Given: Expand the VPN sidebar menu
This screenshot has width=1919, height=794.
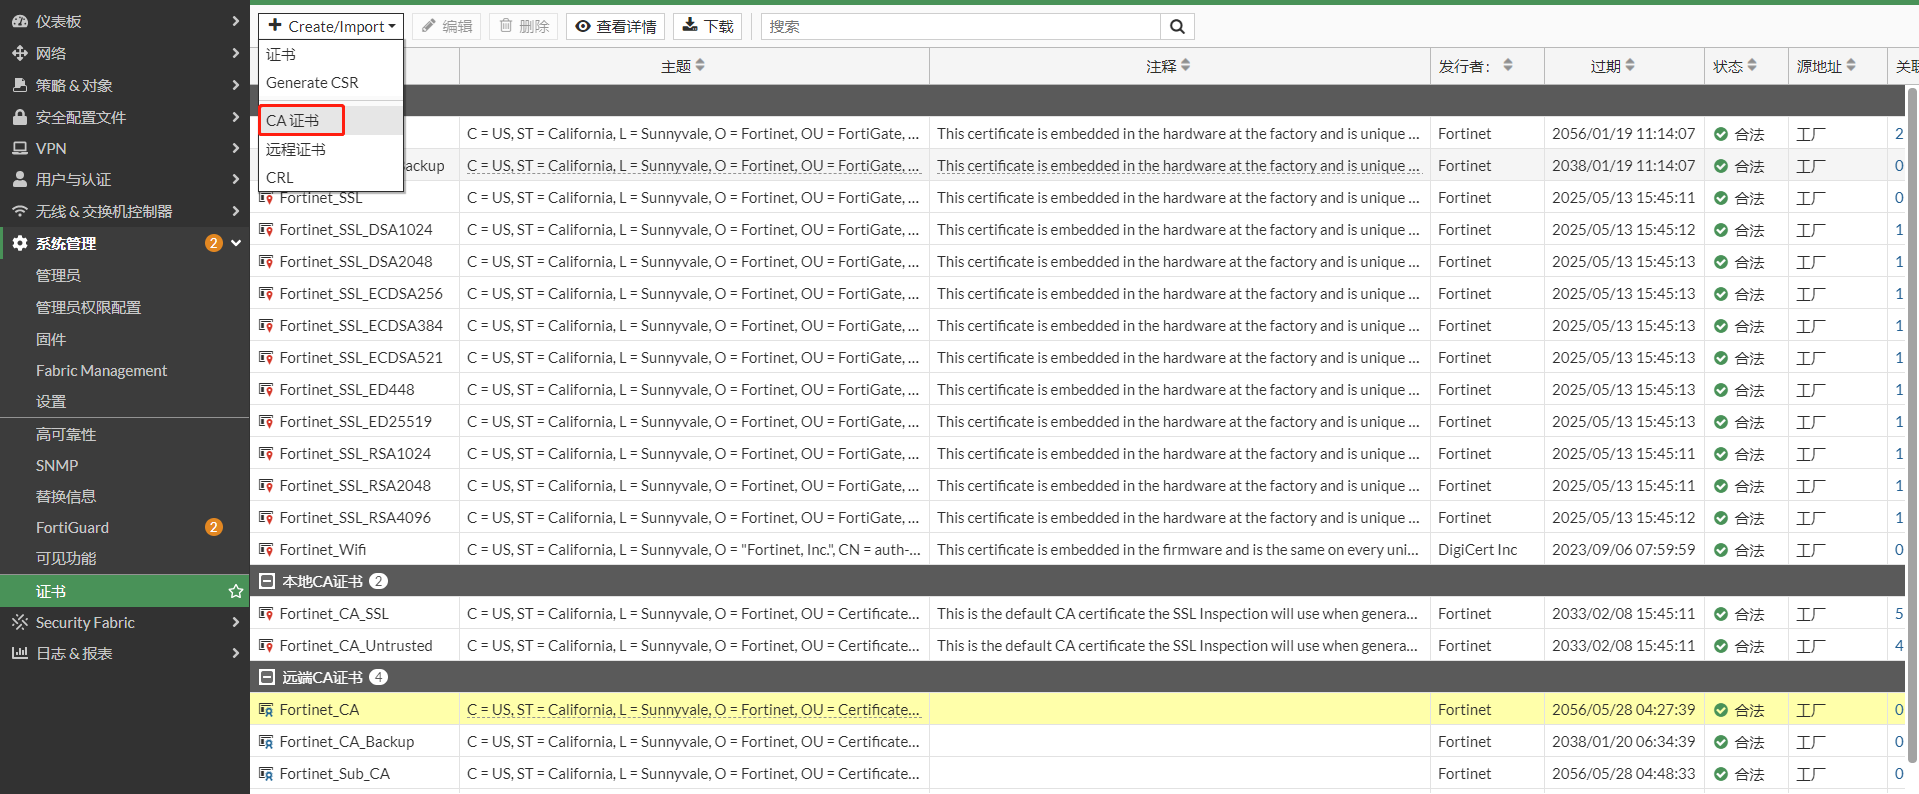Looking at the screenshot, I should tap(124, 148).
